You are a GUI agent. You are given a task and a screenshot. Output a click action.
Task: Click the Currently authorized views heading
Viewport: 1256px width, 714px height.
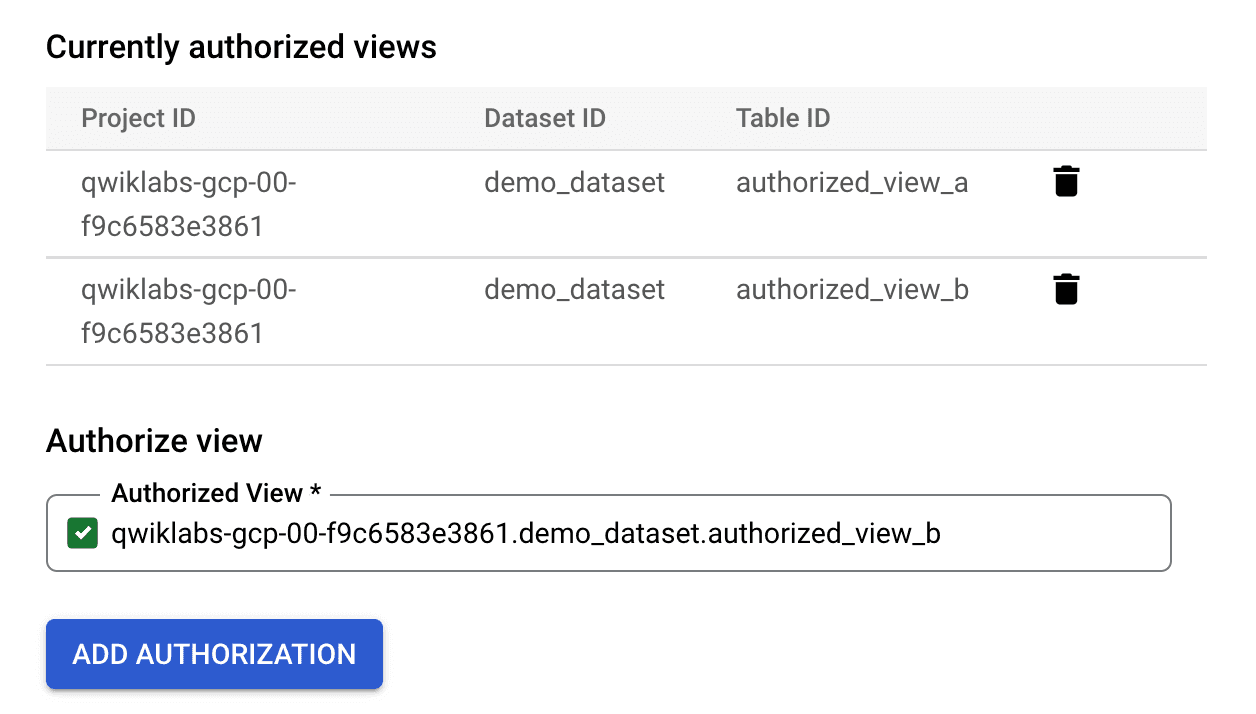tap(241, 47)
